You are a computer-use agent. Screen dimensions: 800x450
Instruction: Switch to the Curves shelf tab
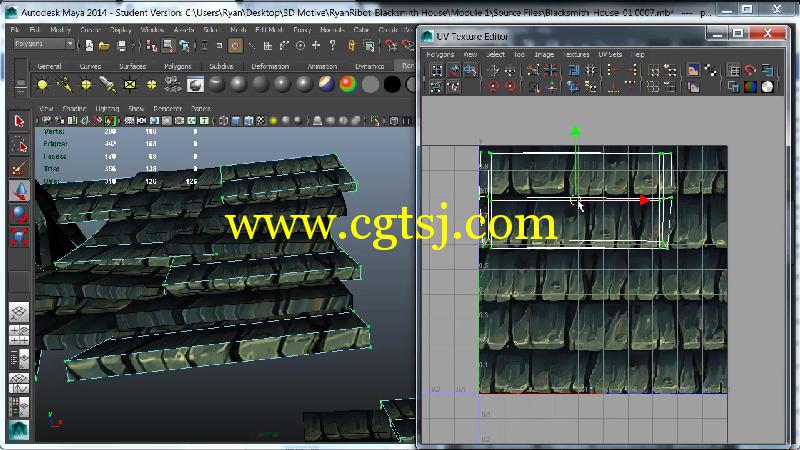coord(90,66)
